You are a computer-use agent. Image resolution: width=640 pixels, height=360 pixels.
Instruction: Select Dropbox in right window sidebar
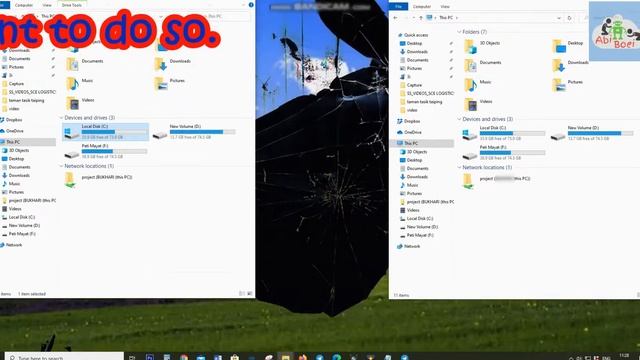[409, 121]
